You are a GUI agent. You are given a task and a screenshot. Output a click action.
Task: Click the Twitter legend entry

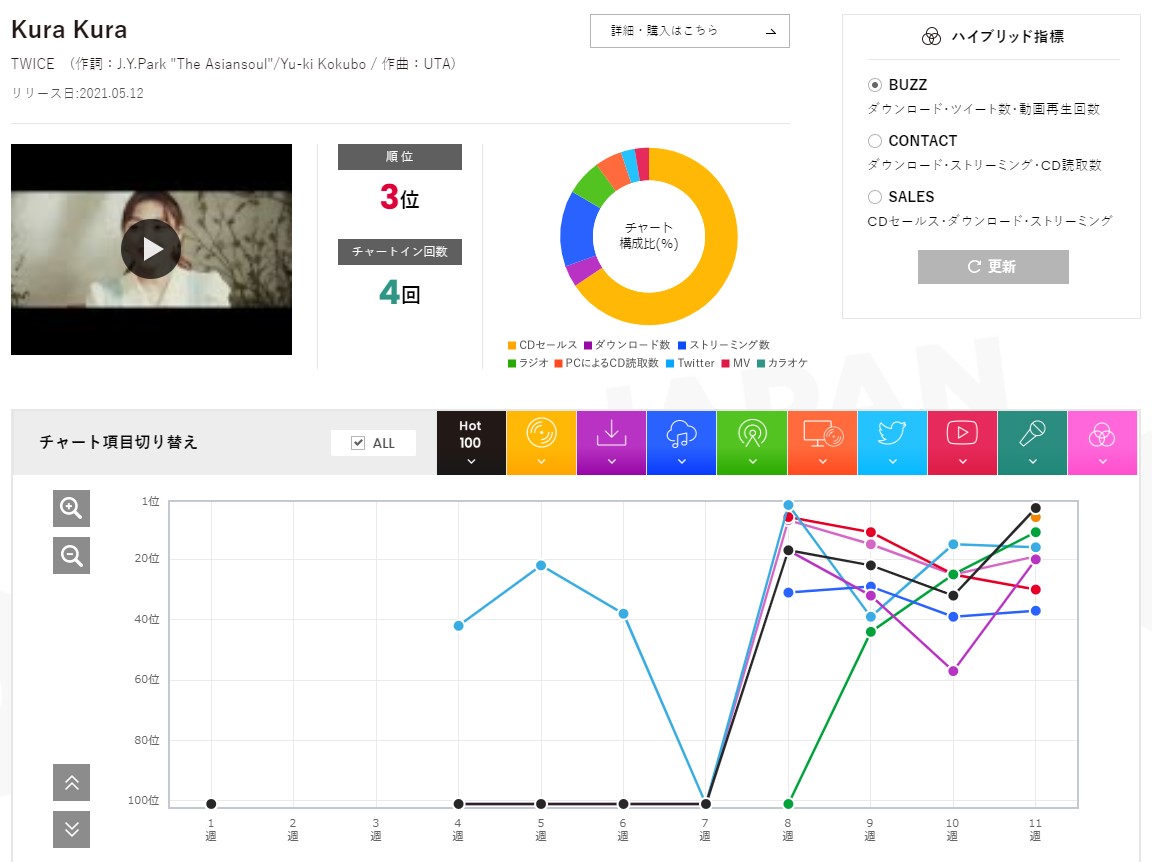[x=690, y=363]
